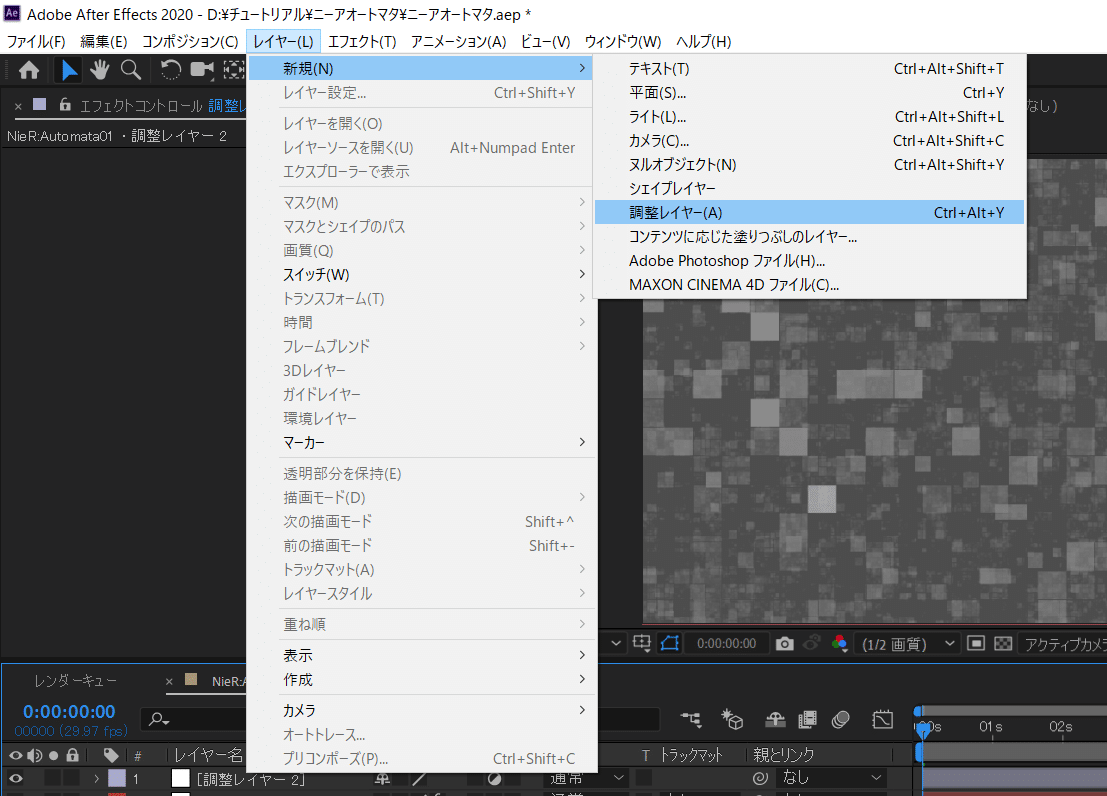Click the current time 0:00:00:00 in timeline

click(69, 712)
